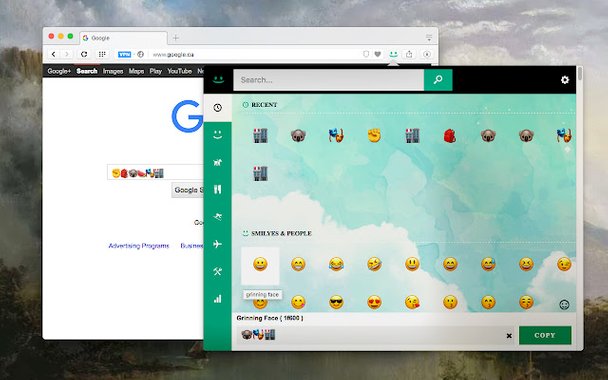Open YouTube in the Google bar
This screenshot has width=608, height=380.
coord(180,71)
